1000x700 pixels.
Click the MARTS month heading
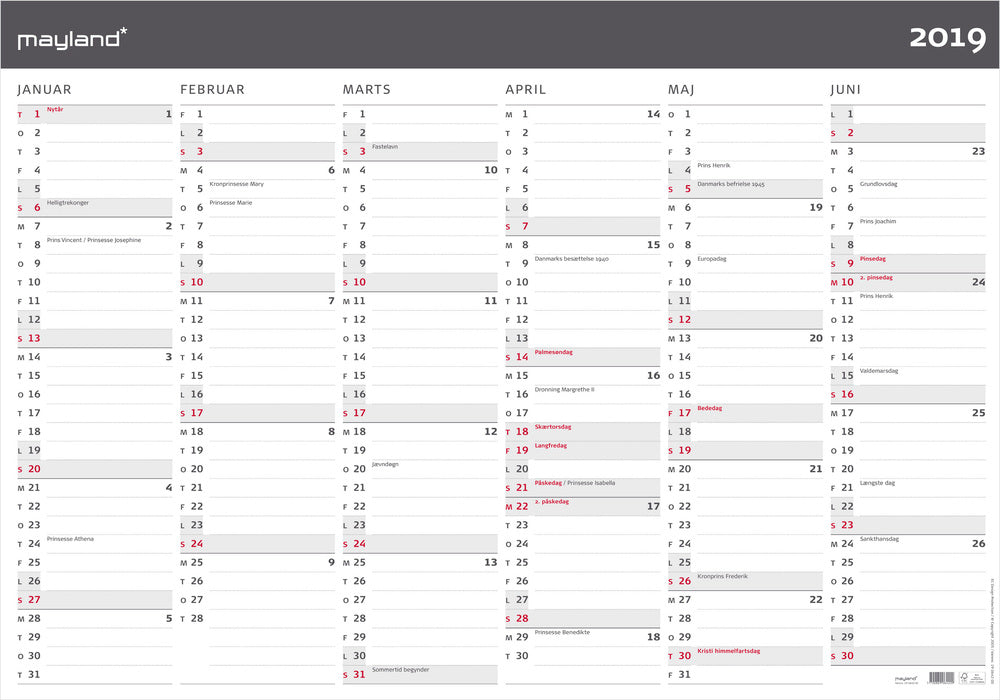tap(367, 90)
